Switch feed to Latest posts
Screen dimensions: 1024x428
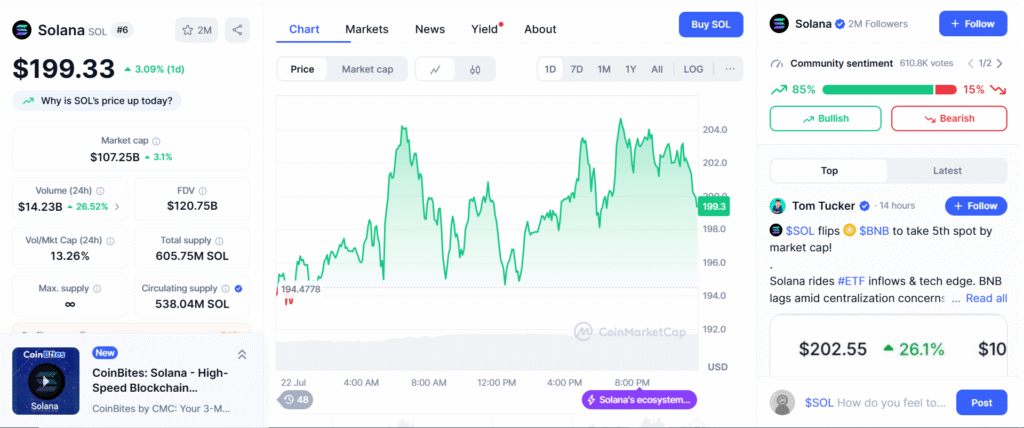click(x=947, y=171)
